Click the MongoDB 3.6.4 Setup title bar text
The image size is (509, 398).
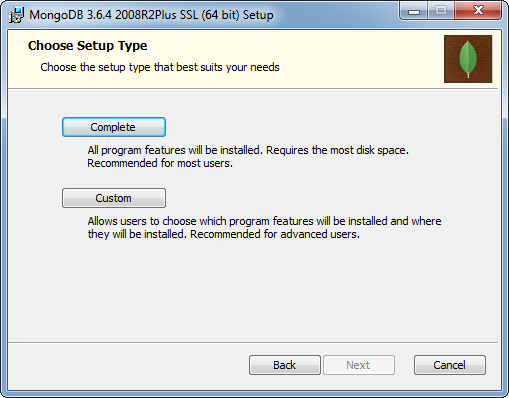(151, 15)
